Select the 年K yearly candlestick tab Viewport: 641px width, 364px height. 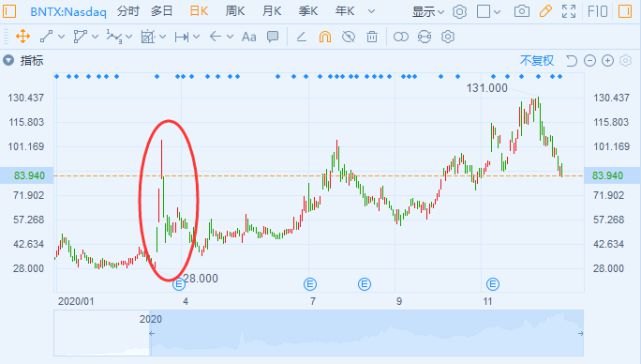tap(345, 11)
